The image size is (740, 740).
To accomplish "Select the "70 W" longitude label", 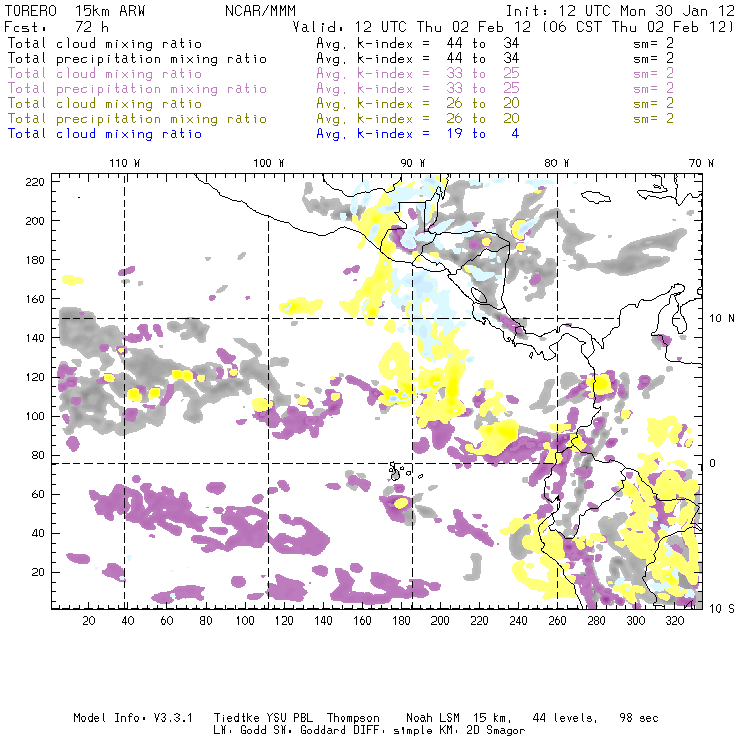I will pos(701,163).
